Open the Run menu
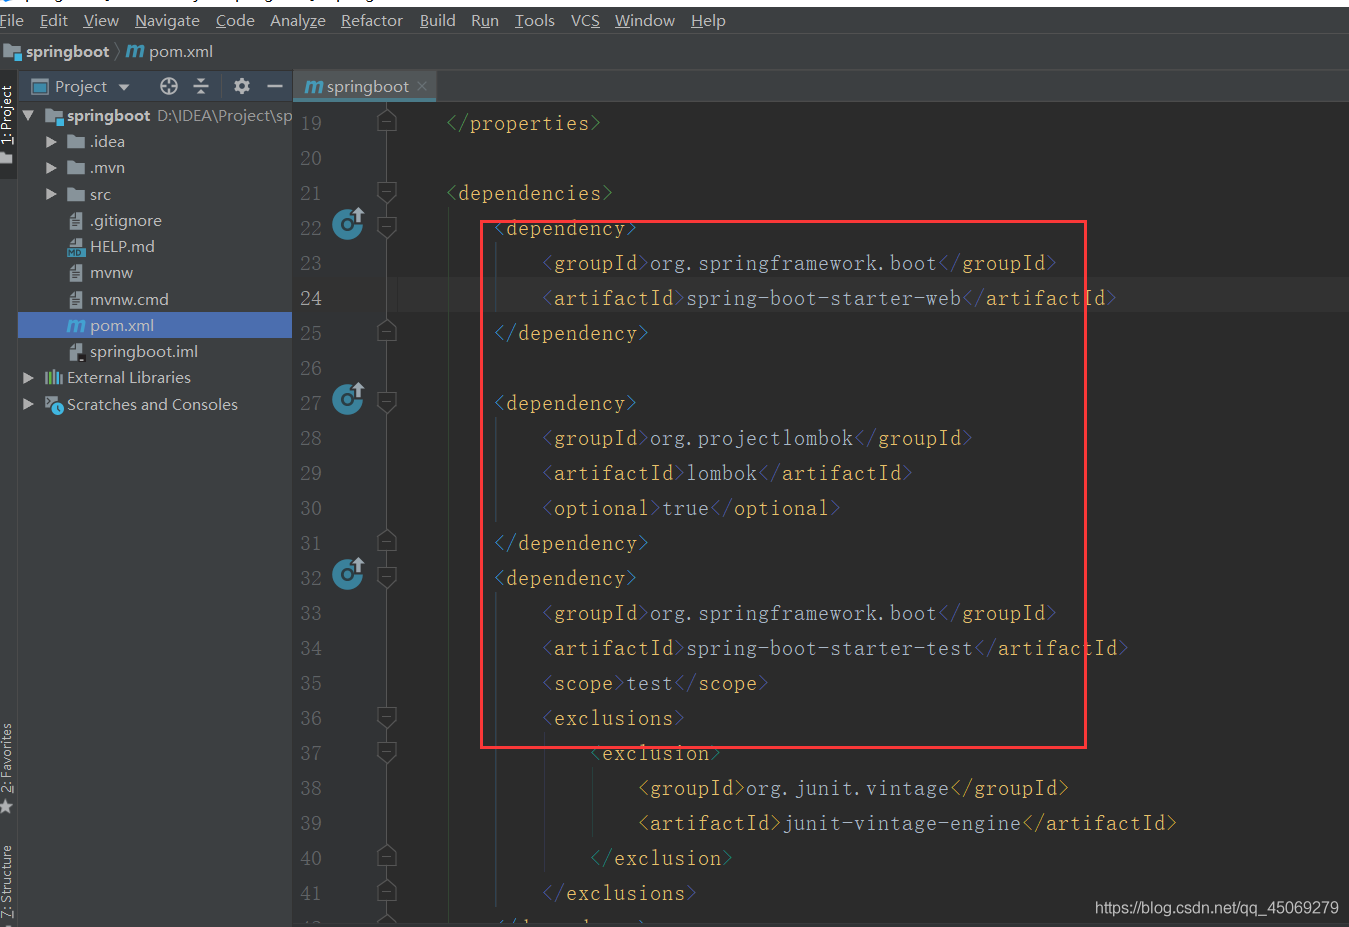The image size is (1349, 927). (x=485, y=20)
